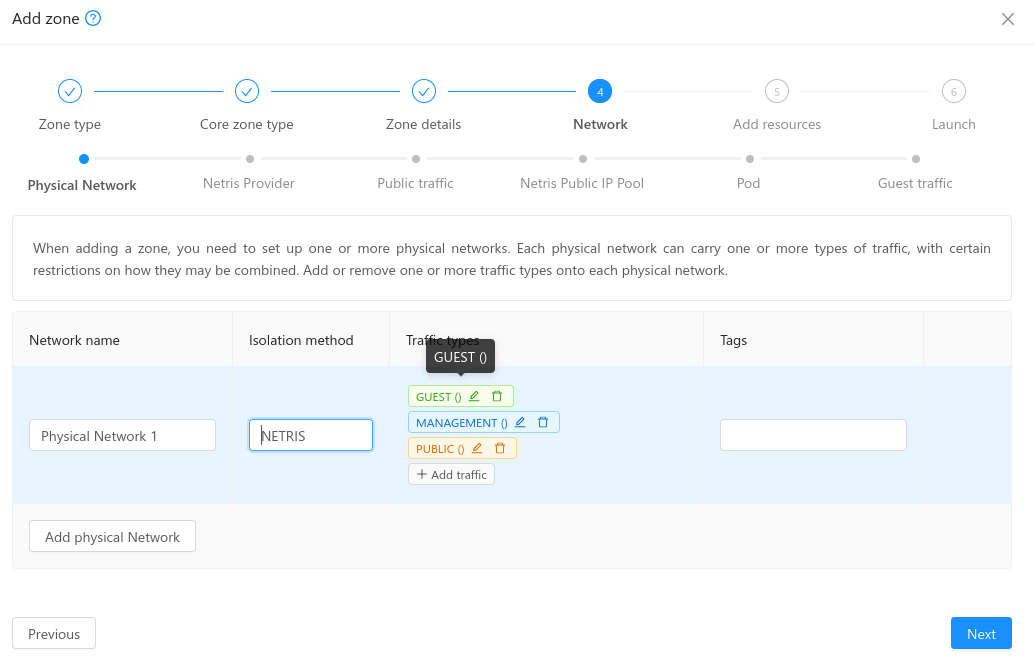Screen dimensions: 1035x666
Task: Delete the GUEST traffic type
Action: tap(497, 397)
